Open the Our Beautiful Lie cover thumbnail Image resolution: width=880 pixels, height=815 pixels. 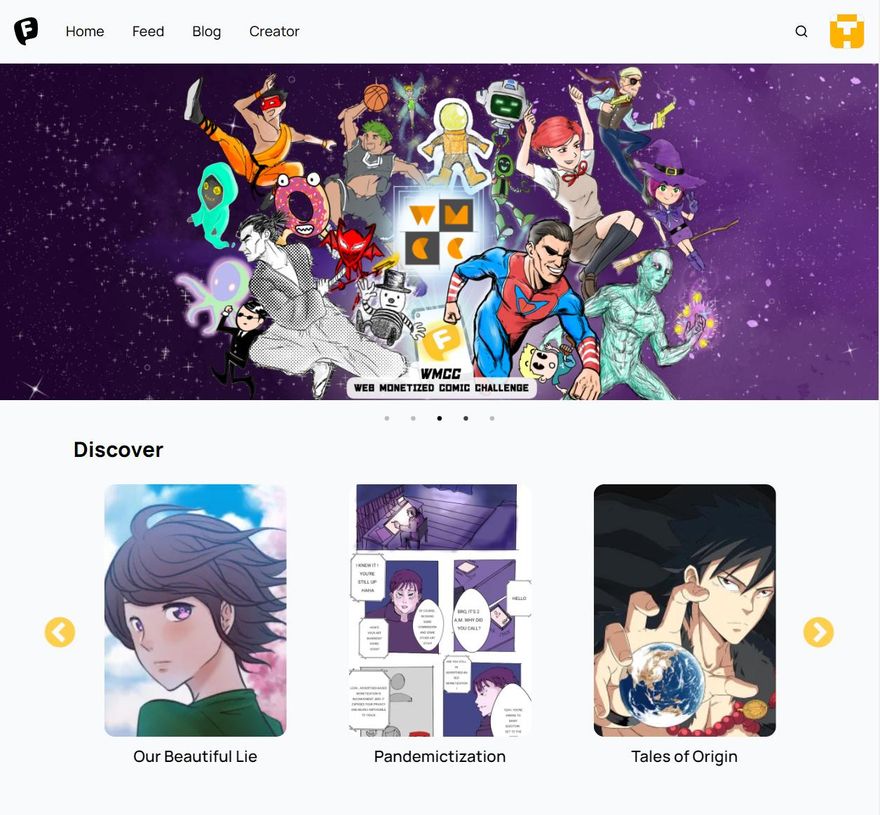(195, 610)
